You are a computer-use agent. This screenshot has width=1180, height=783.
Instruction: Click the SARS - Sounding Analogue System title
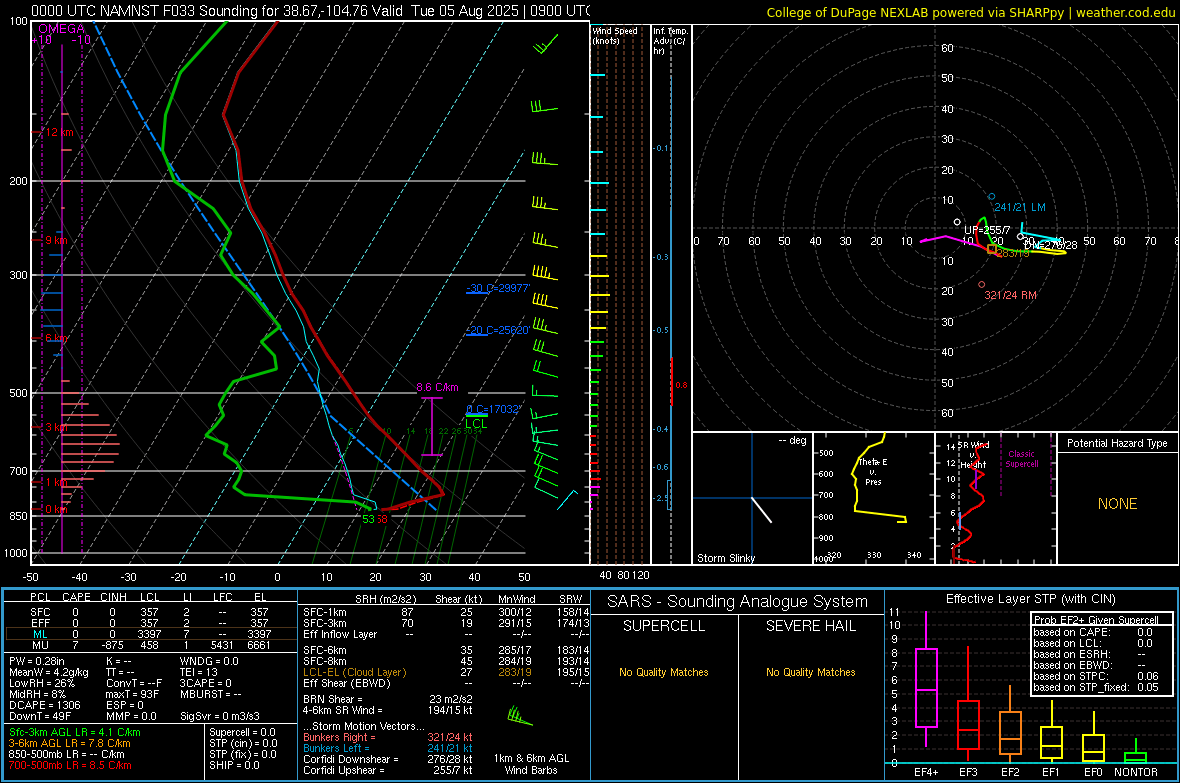pos(738,602)
